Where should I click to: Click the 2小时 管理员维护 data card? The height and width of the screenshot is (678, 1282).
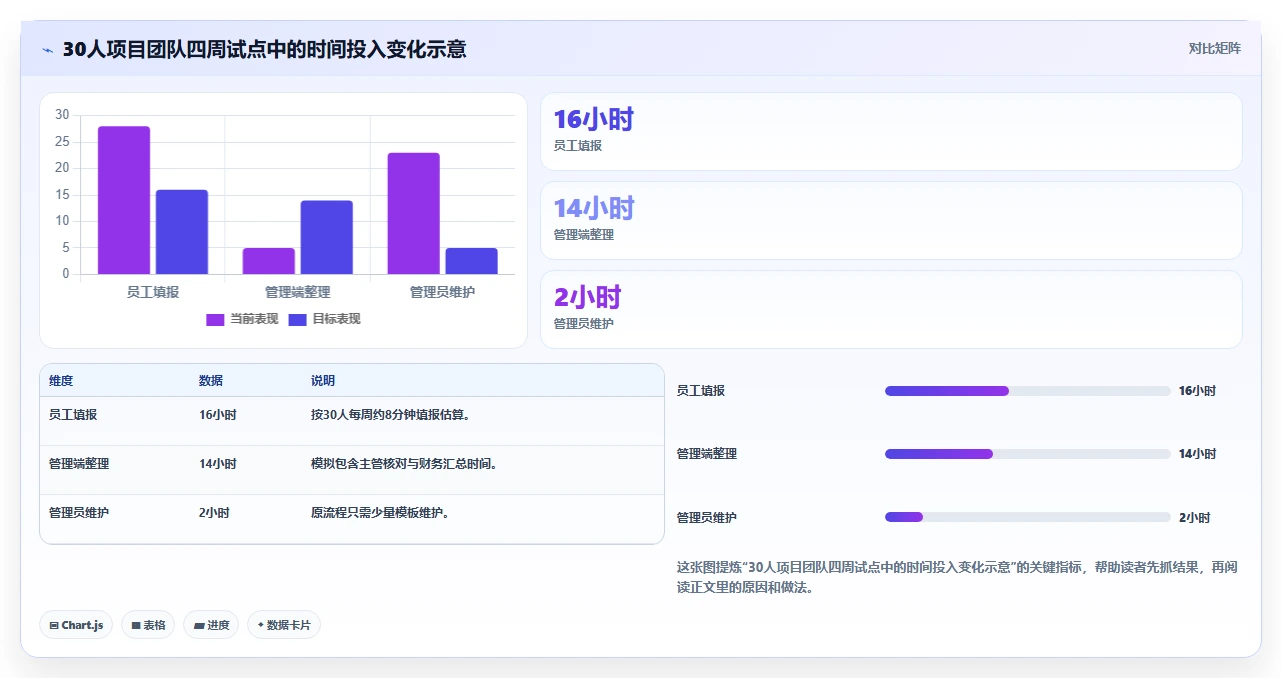(x=891, y=310)
